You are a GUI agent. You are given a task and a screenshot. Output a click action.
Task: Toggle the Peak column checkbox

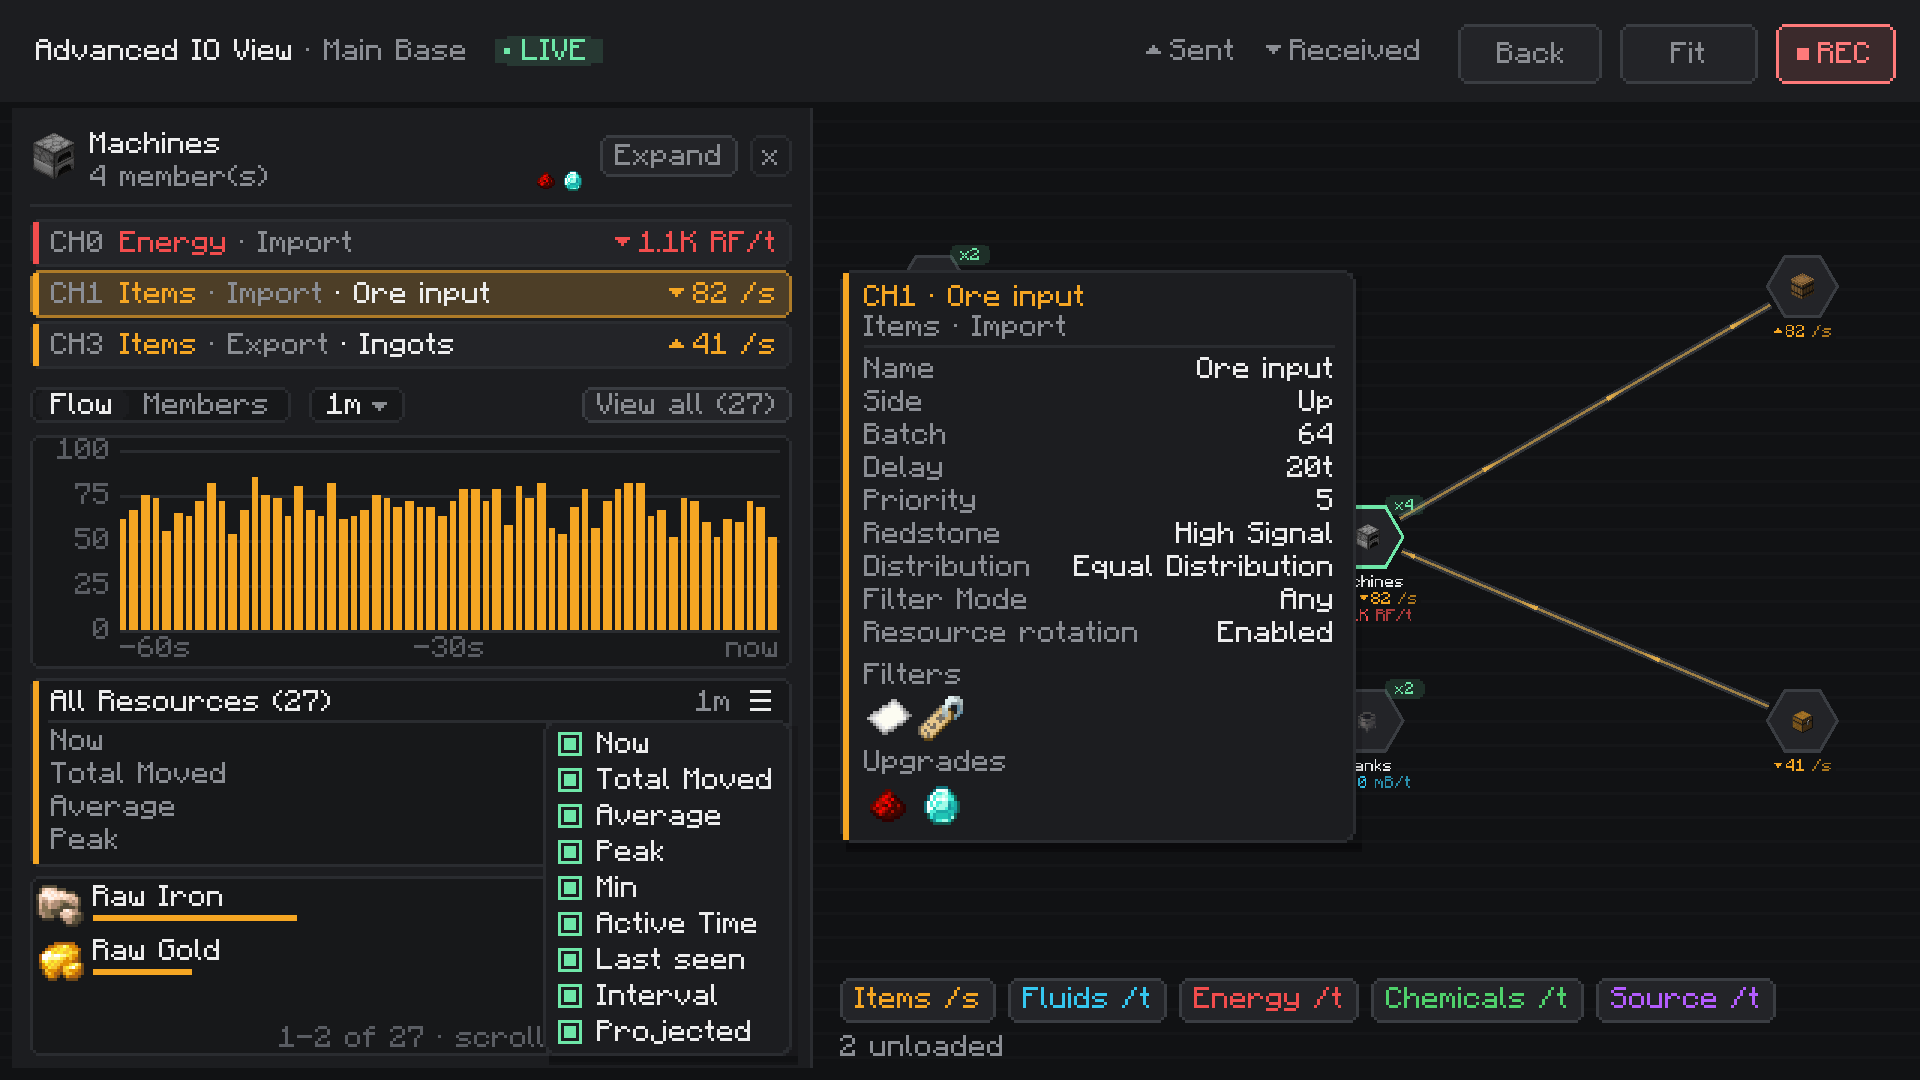570,852
